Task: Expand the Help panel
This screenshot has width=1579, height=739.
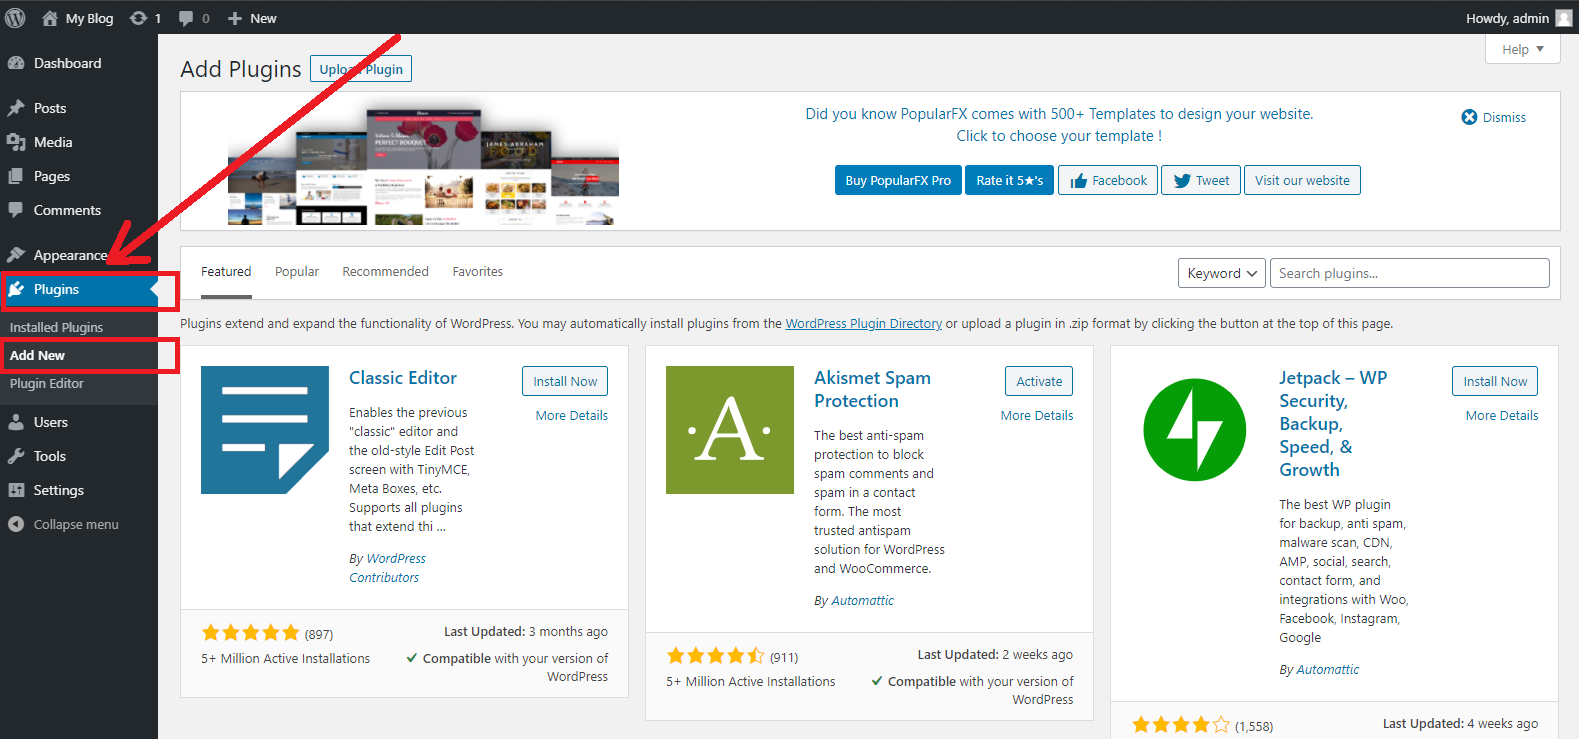Action: point(1522,49)
